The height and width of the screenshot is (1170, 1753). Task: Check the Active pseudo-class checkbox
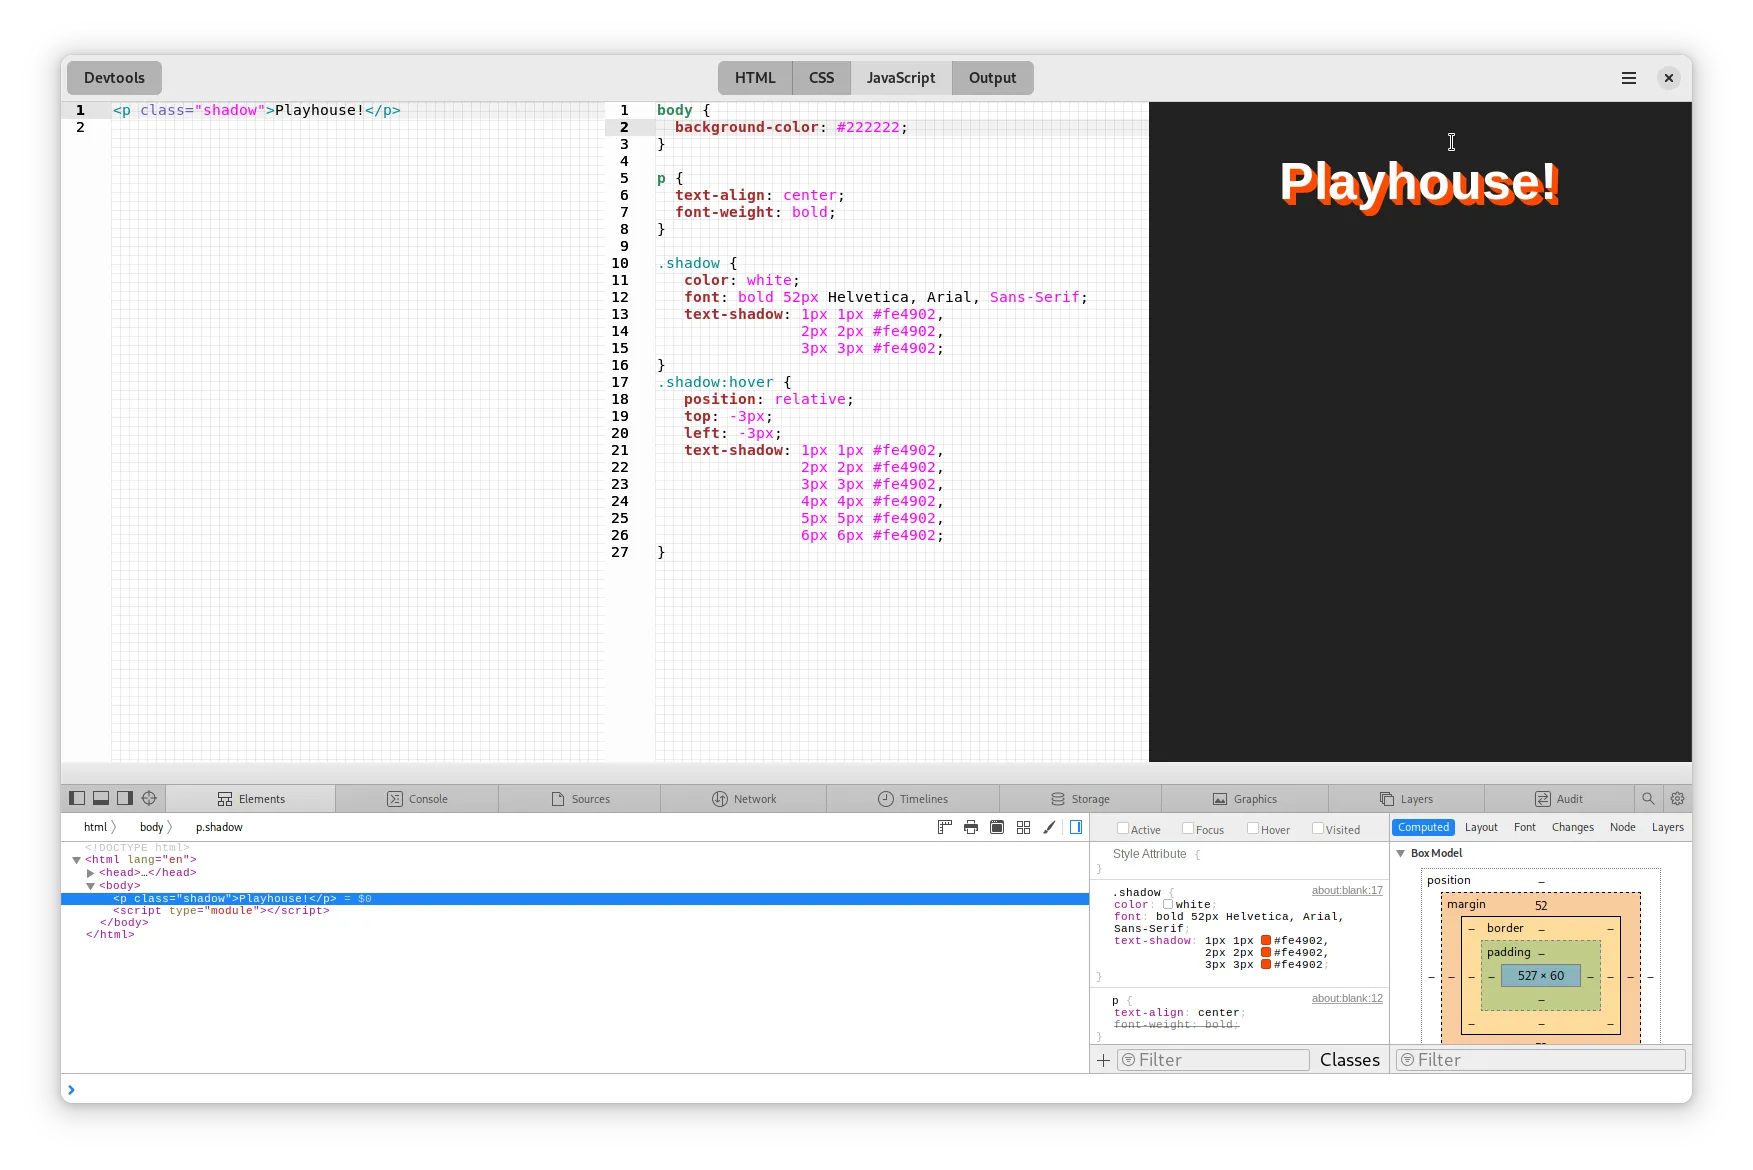click(x=1122, y=828)
